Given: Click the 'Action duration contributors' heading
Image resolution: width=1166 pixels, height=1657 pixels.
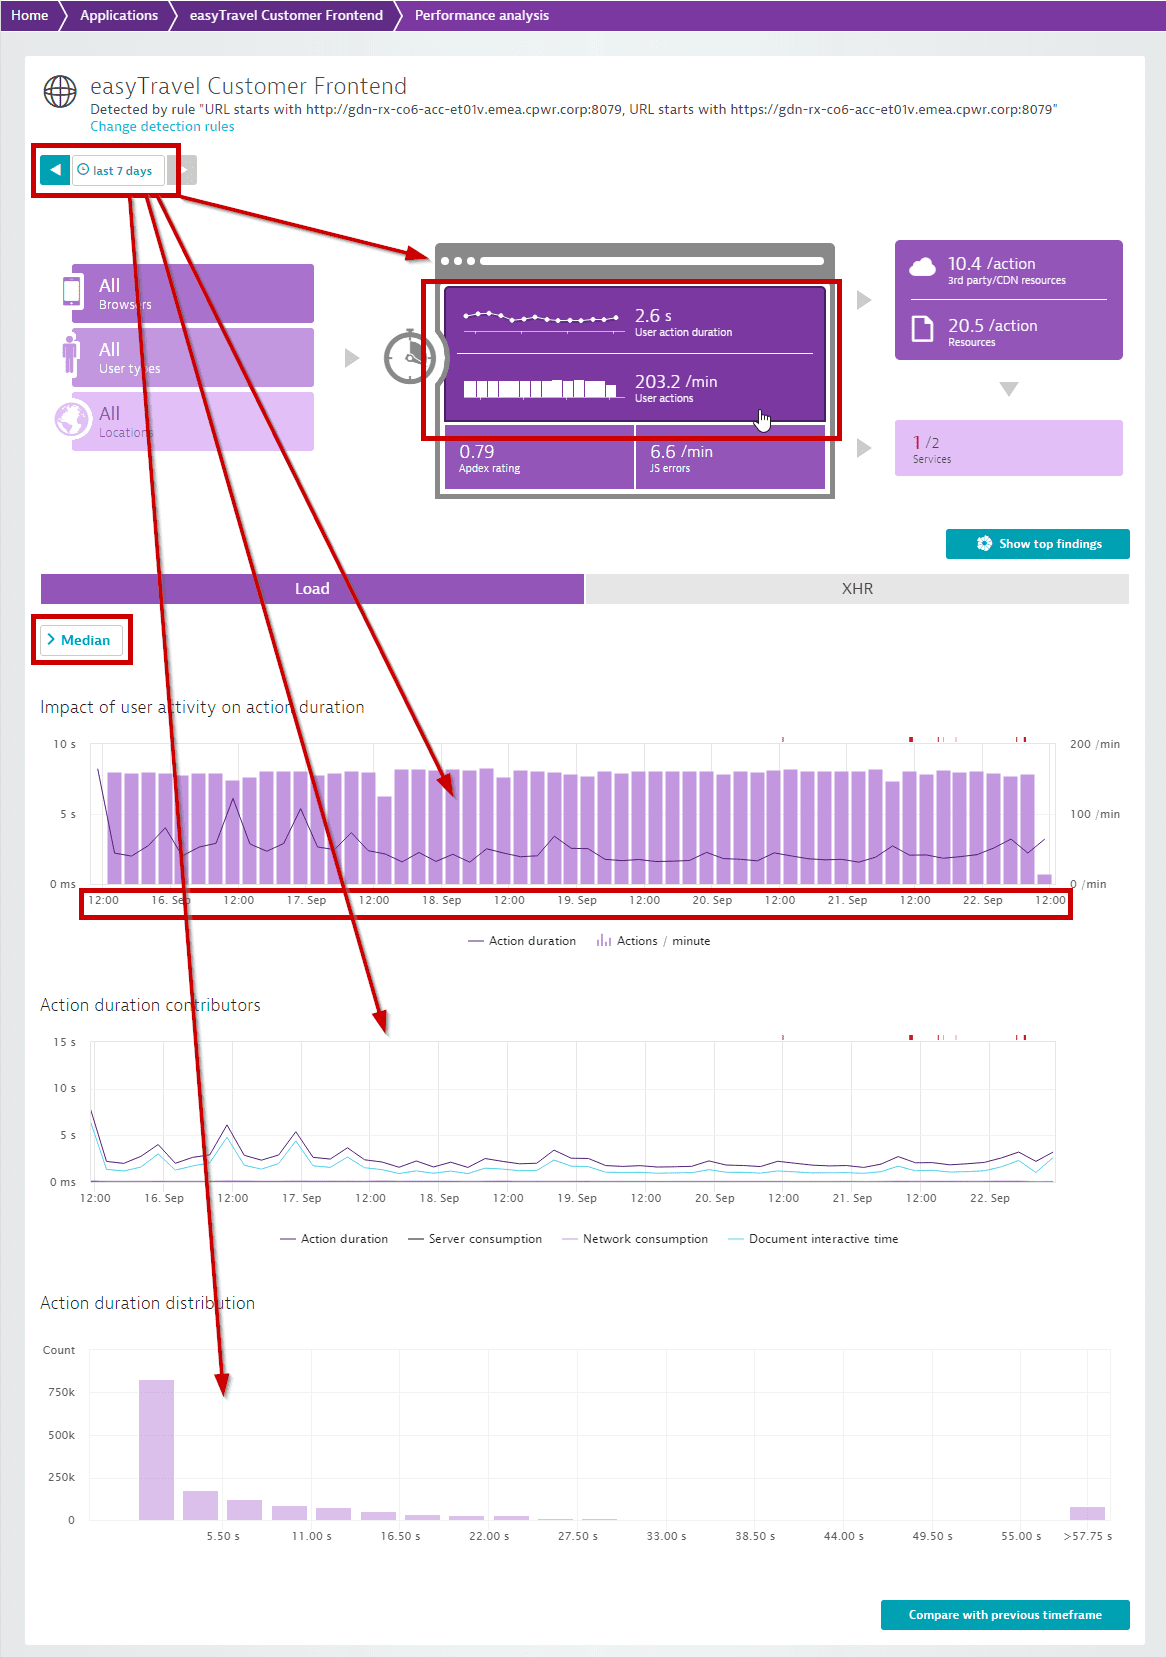Looking at the screenshot, I should (x=150, y=1005).
